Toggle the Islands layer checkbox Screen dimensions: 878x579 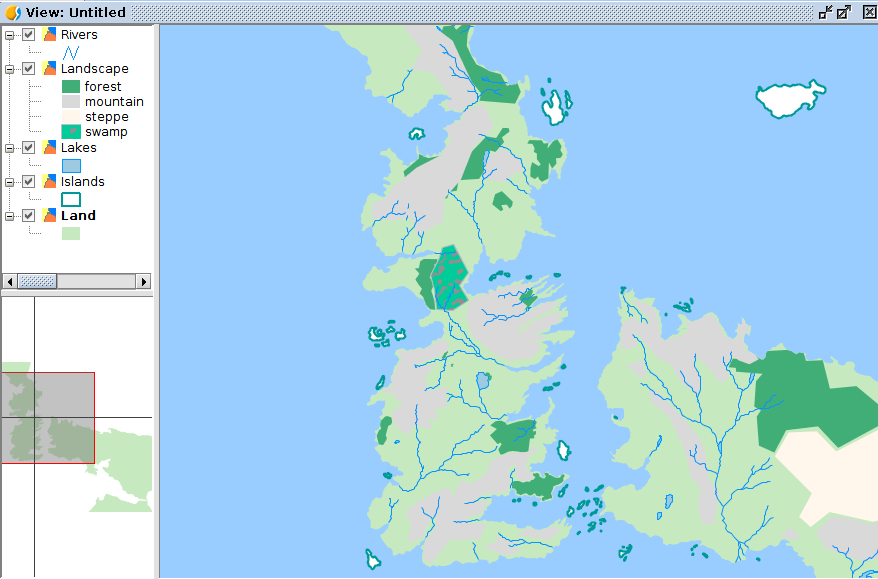[x=29, y=182]
